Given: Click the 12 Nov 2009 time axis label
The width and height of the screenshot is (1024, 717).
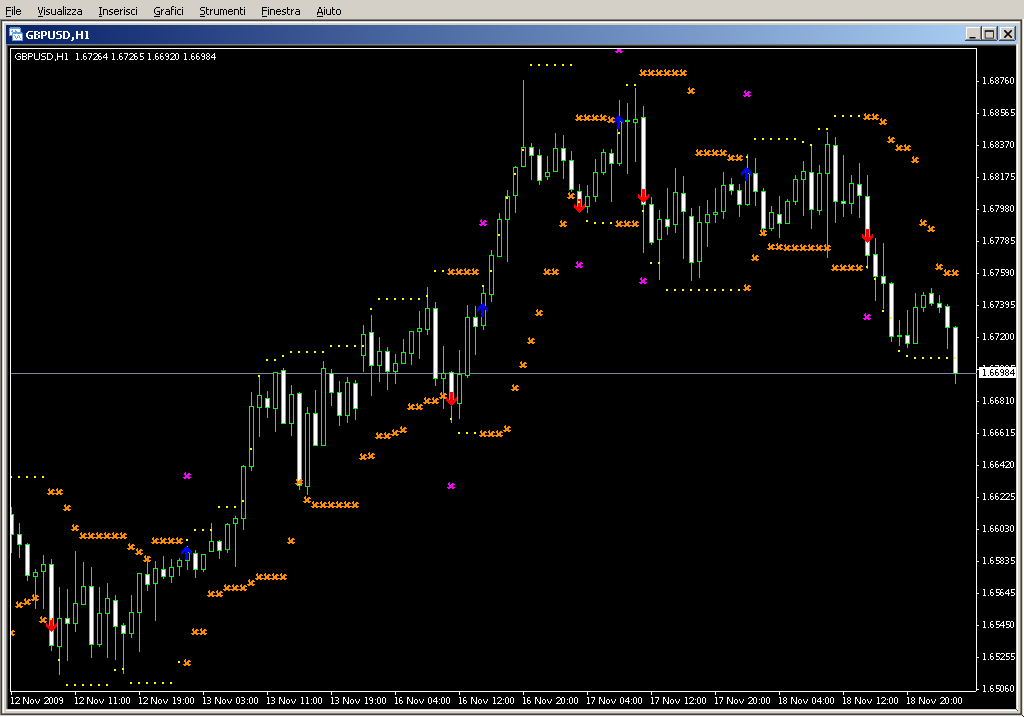Looking at the screenshot, I should pos(37,701).
